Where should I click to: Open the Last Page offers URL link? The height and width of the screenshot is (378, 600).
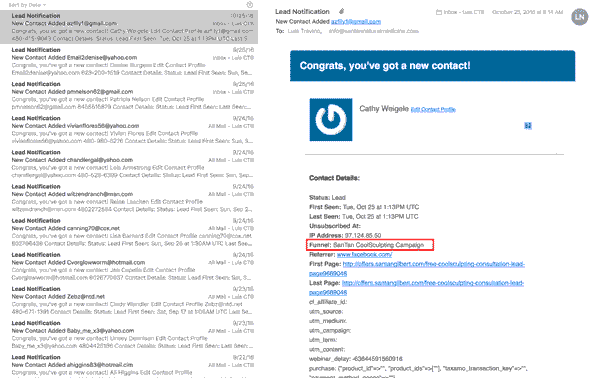[416, 288]
